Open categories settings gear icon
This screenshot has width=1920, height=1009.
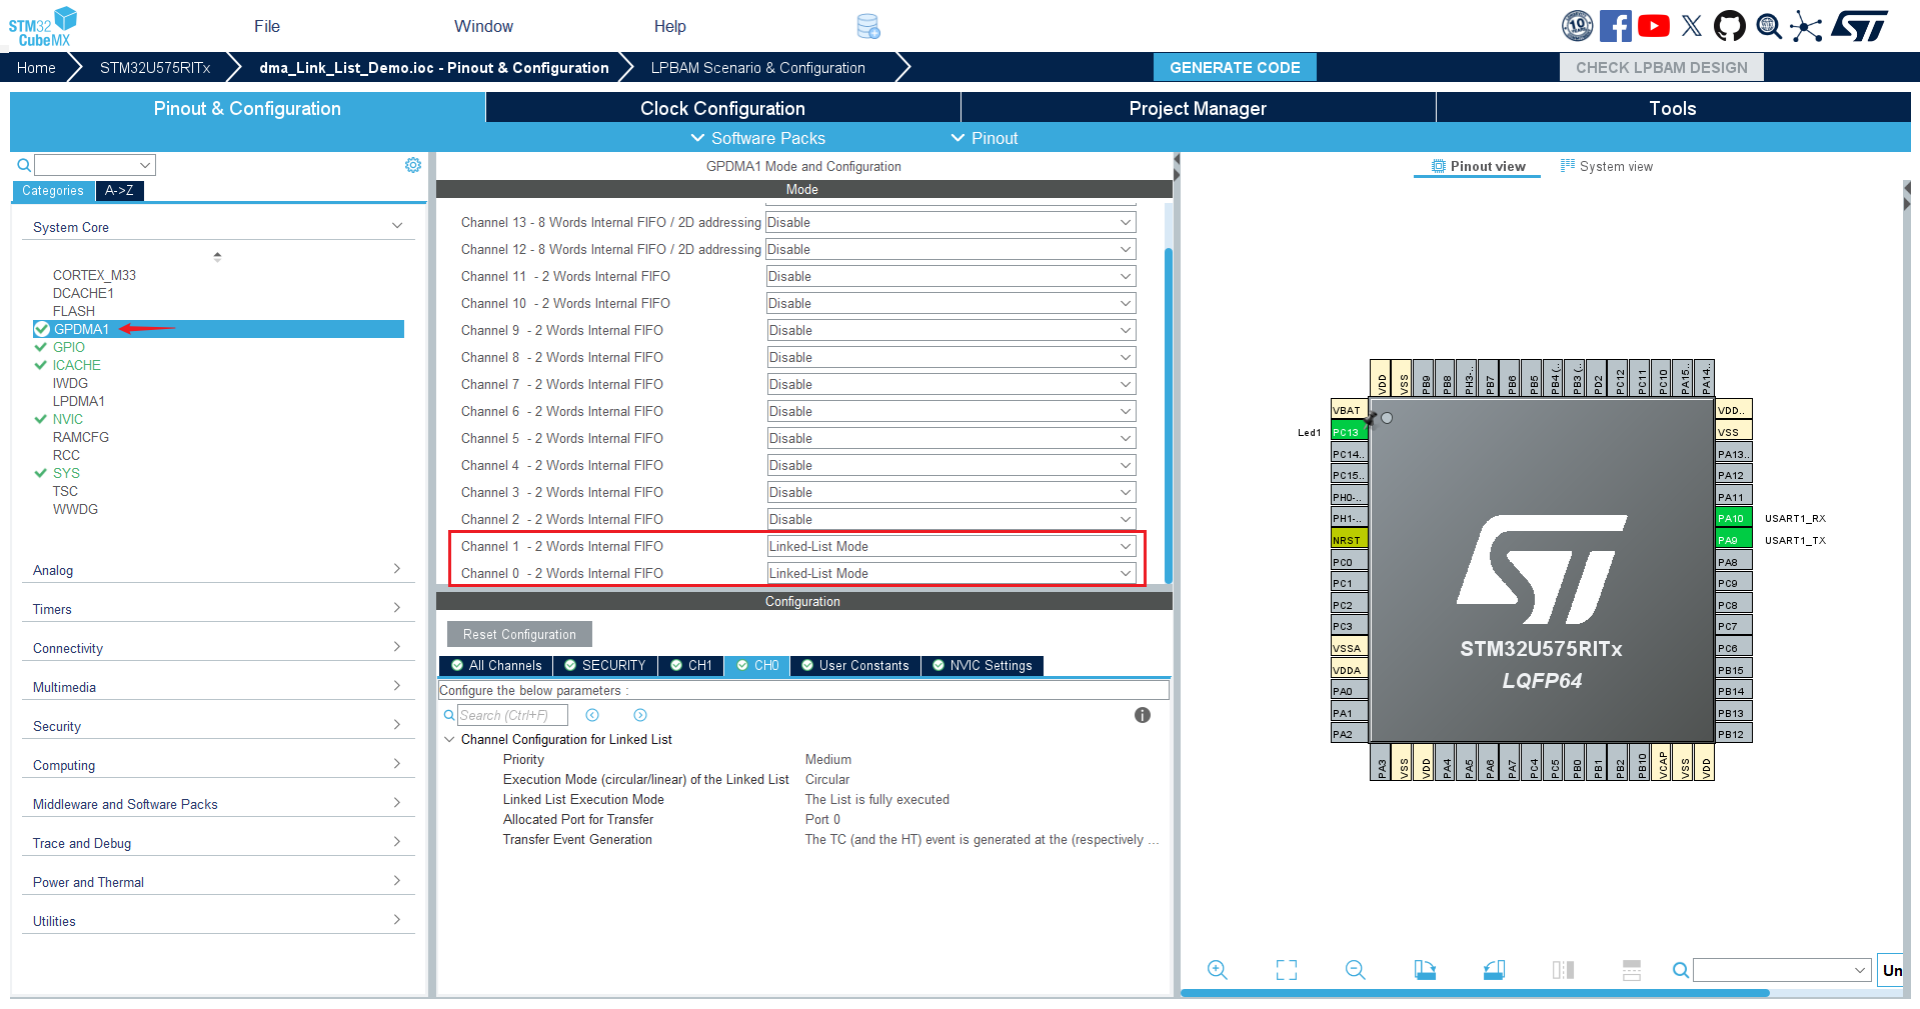click(x=413, y=165)
